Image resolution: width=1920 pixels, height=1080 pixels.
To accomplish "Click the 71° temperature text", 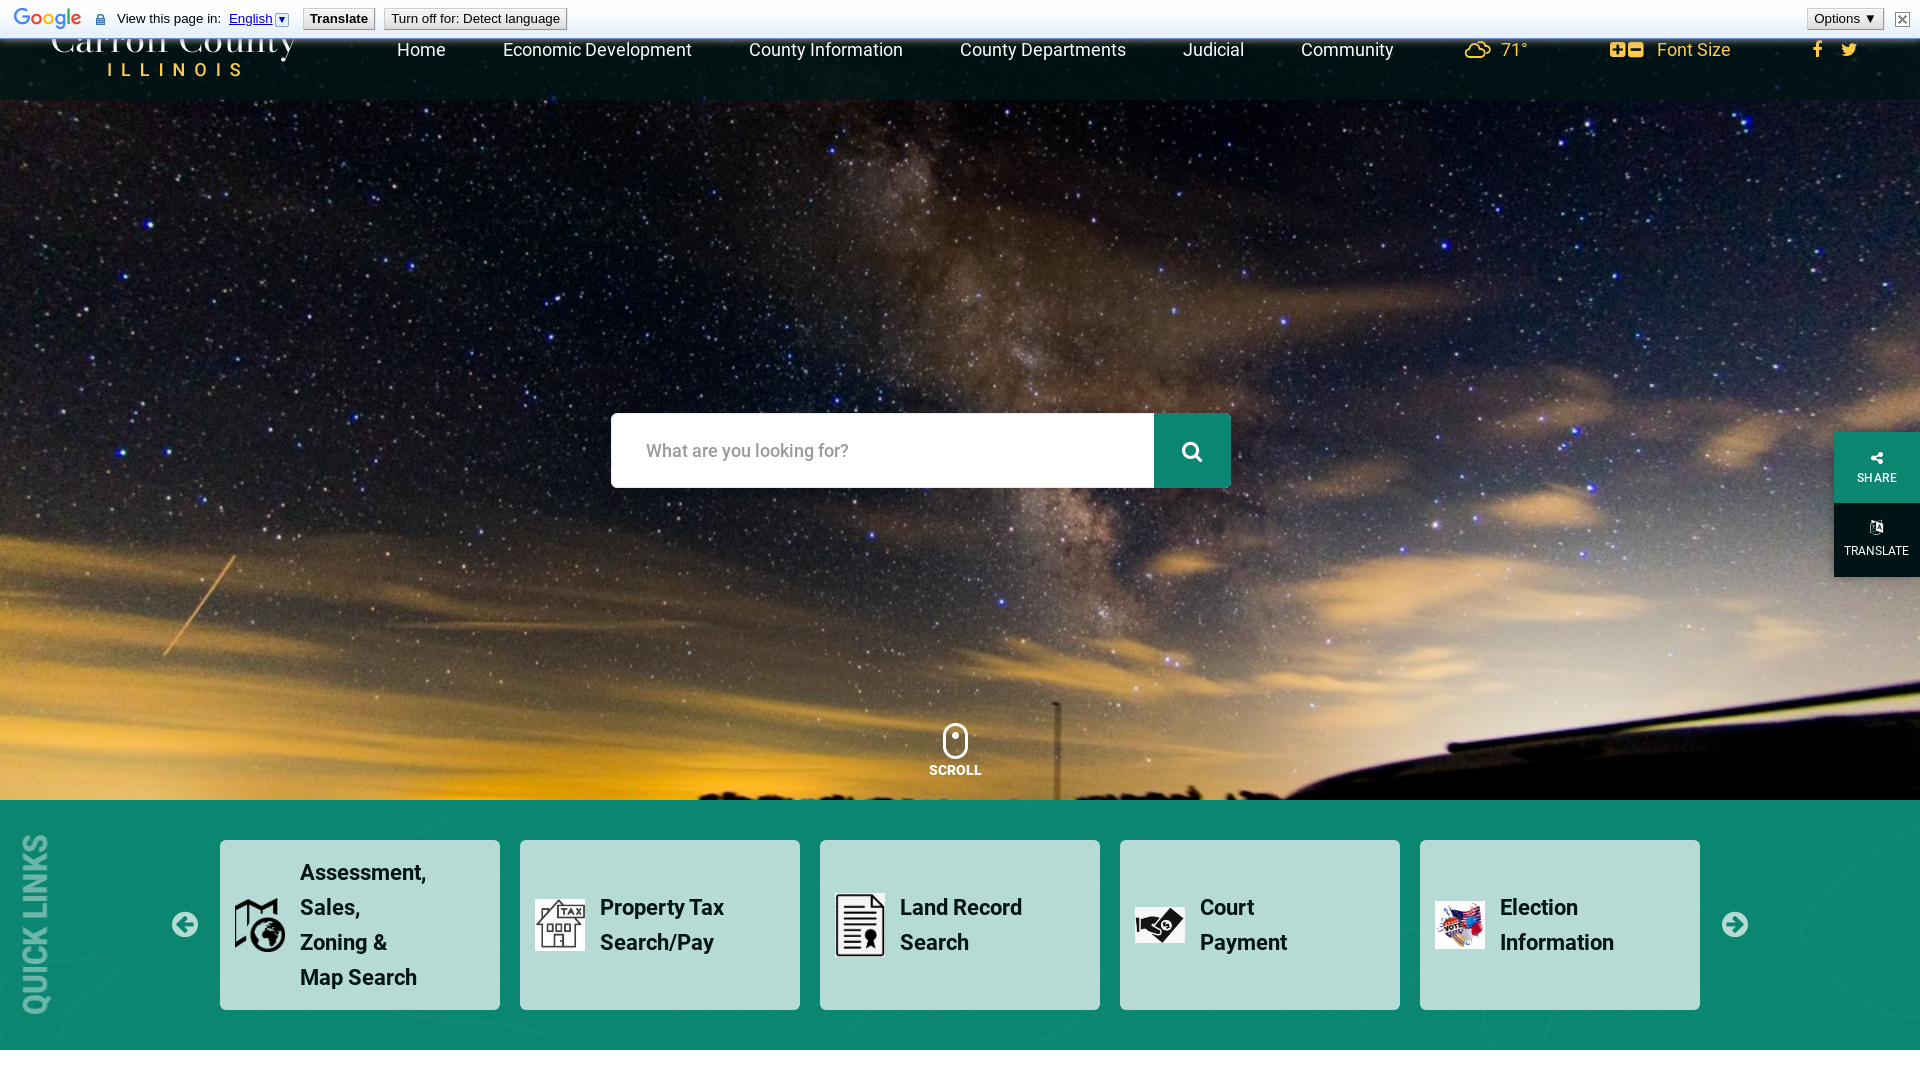I will [x=1514, y=50].
